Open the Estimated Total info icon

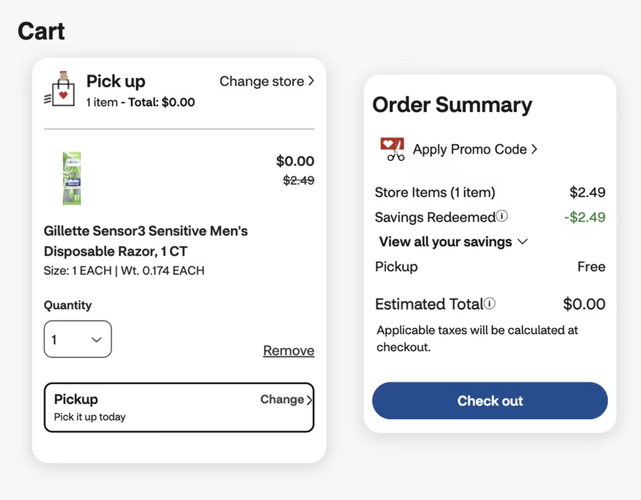tap(489, 304)
